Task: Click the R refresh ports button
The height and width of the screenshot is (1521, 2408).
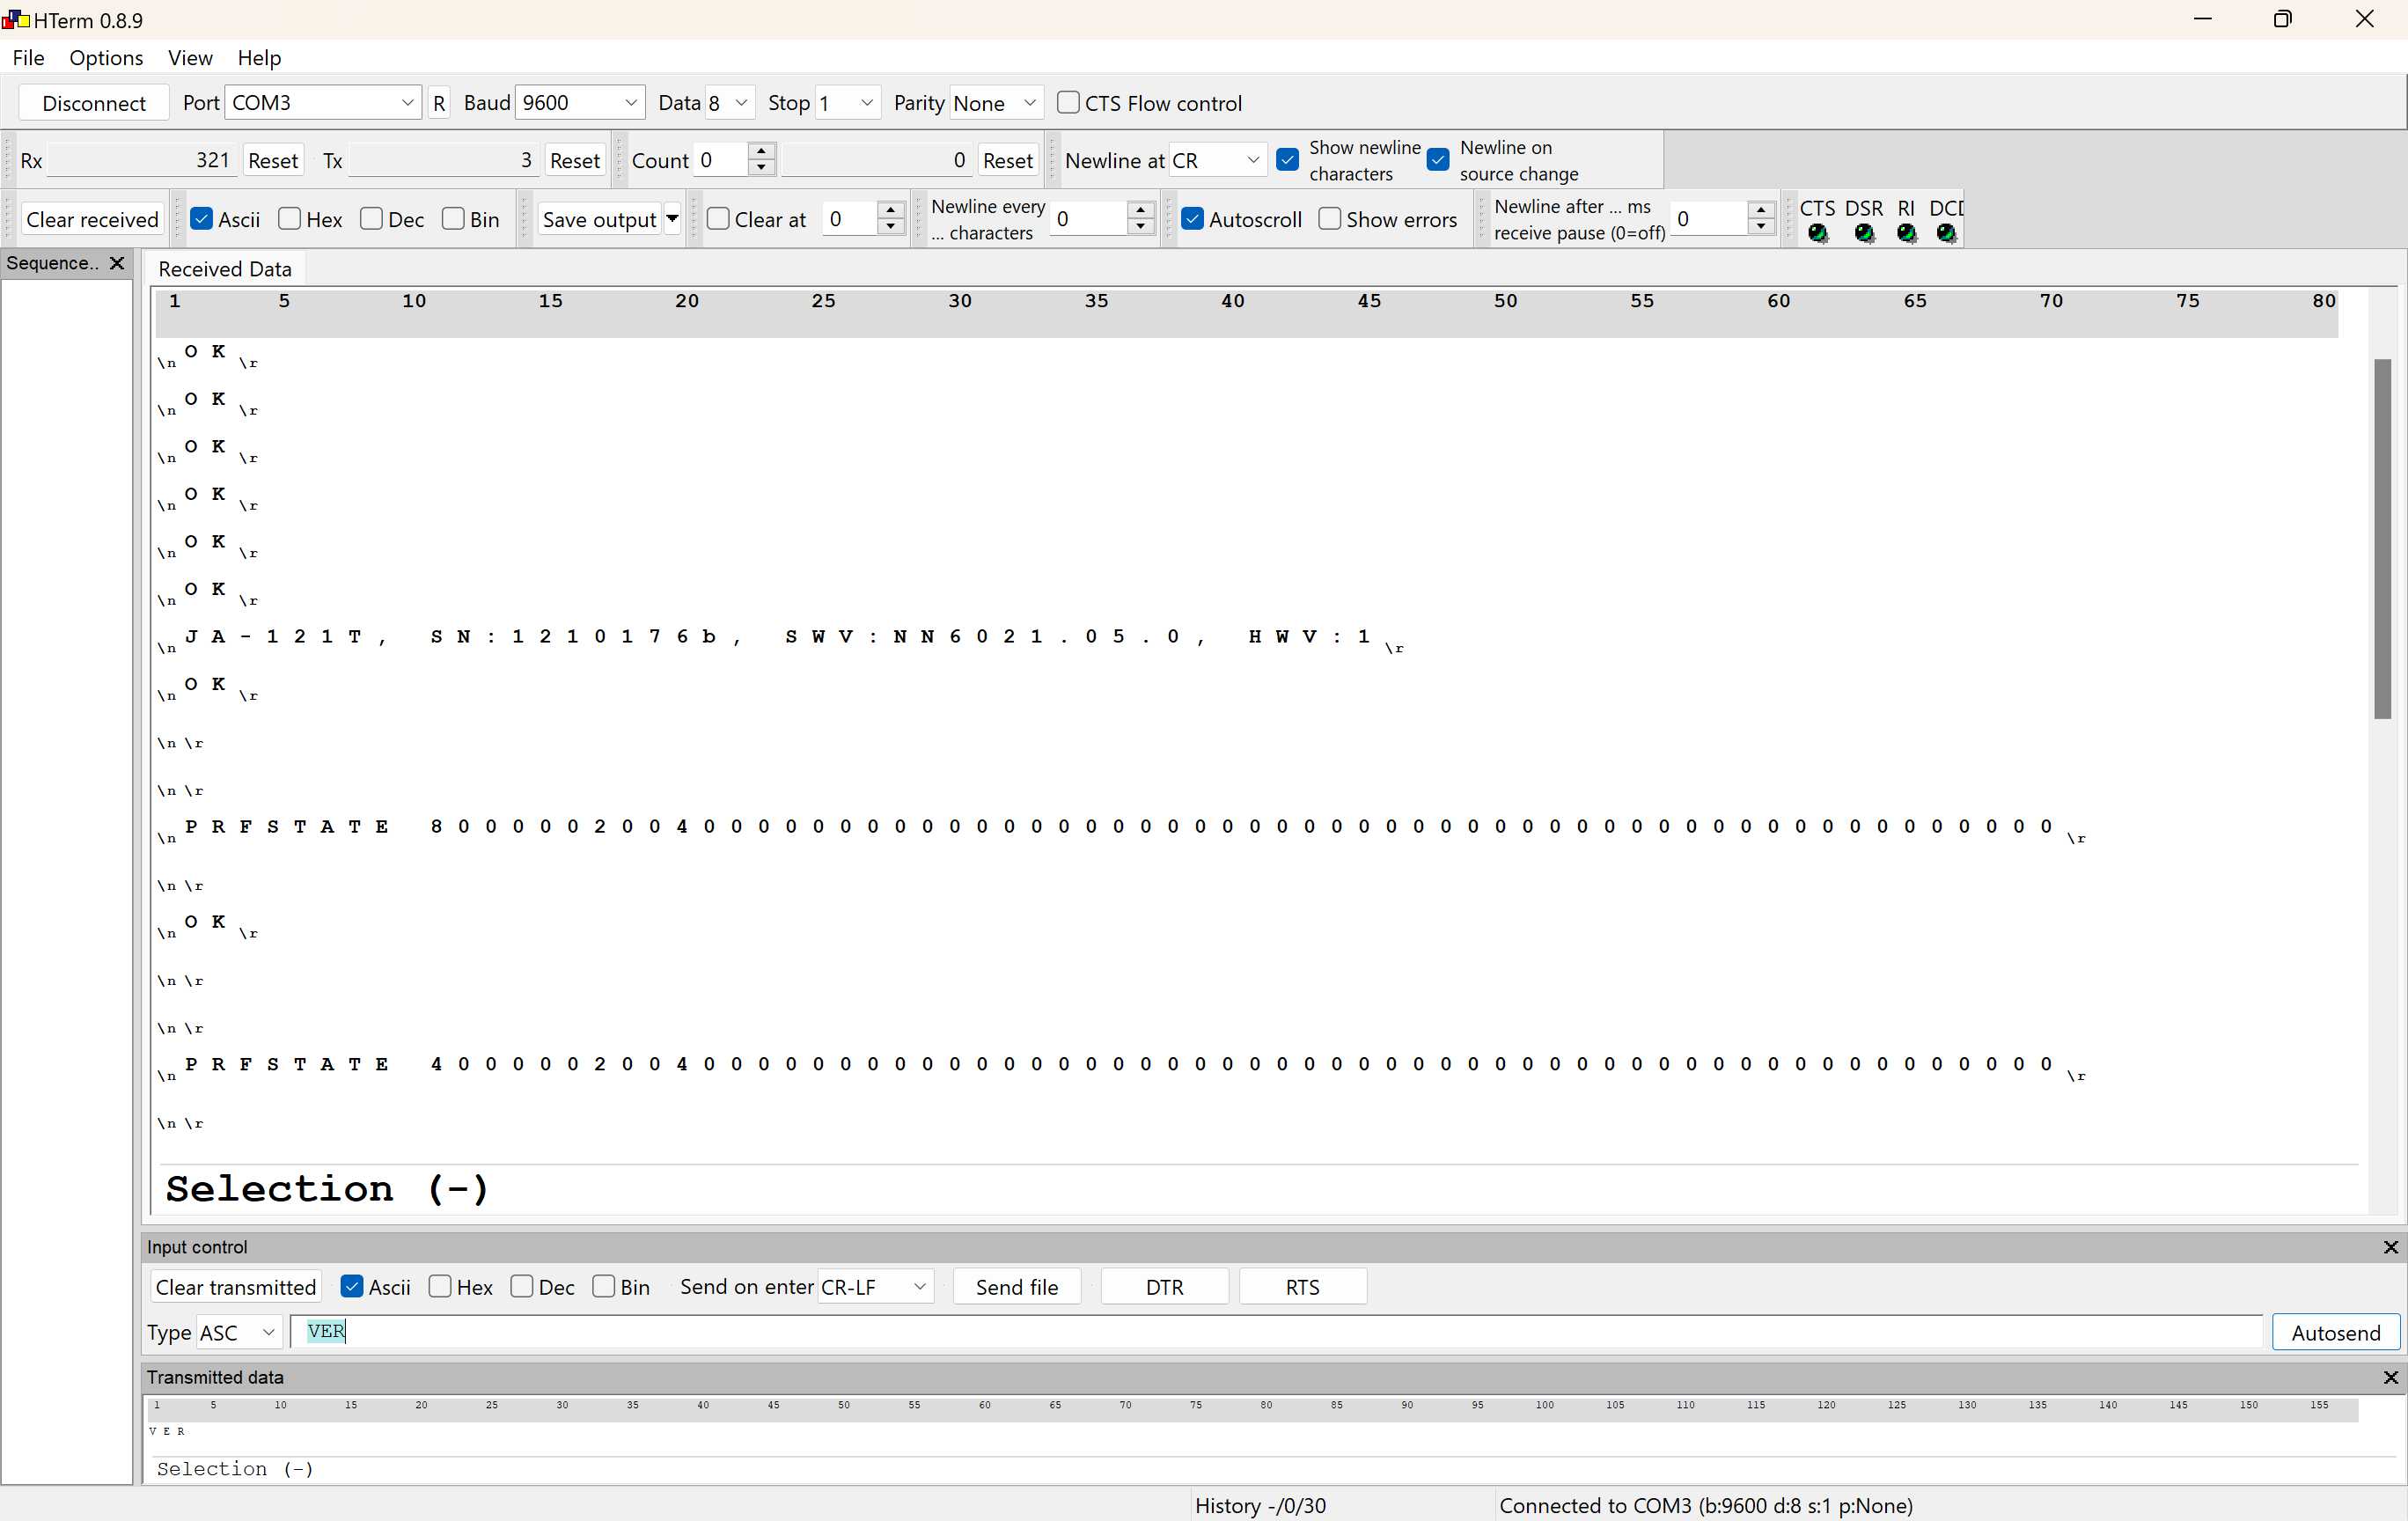Action: point(439,103)
